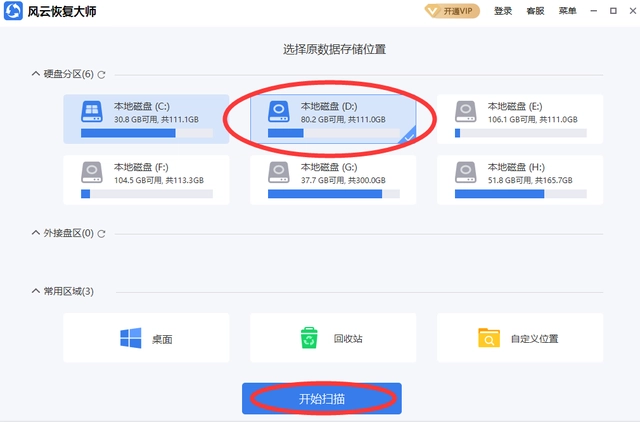The width and height of the screenshot is (640, 422).
Task: Click the checkmark on D: drive card
Action: (x=409, y=138)
